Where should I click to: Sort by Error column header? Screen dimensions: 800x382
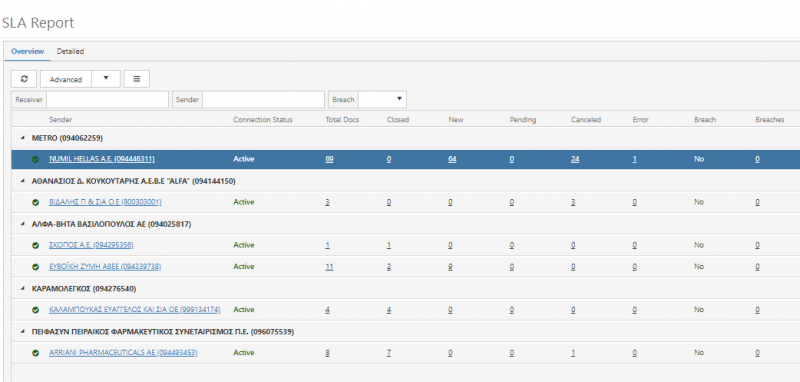(640, 120)
